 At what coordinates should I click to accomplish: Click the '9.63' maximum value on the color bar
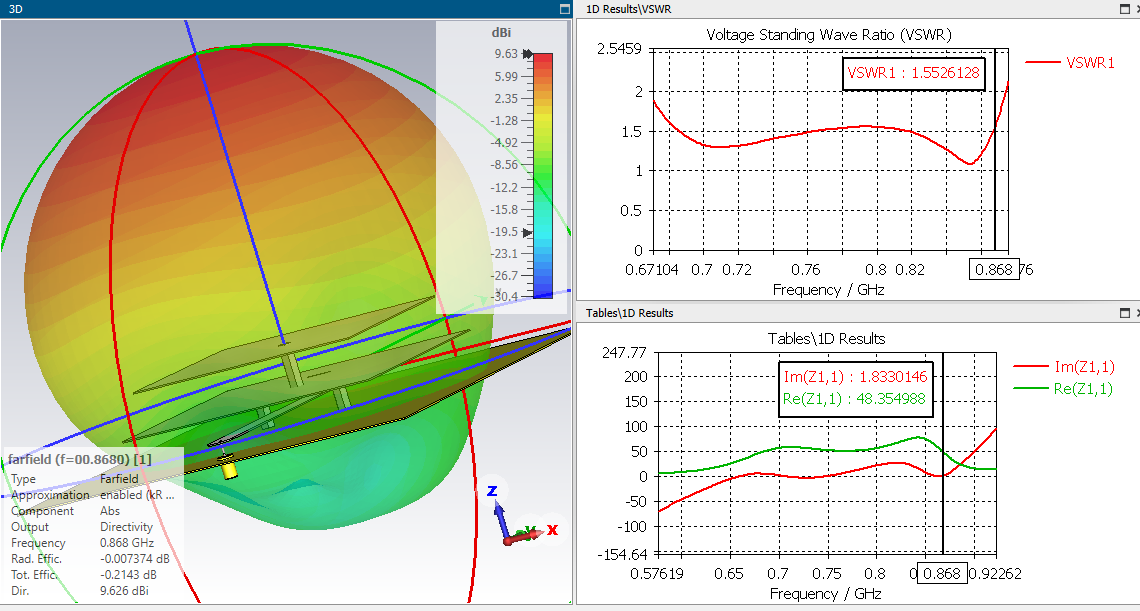coord(506,54)
